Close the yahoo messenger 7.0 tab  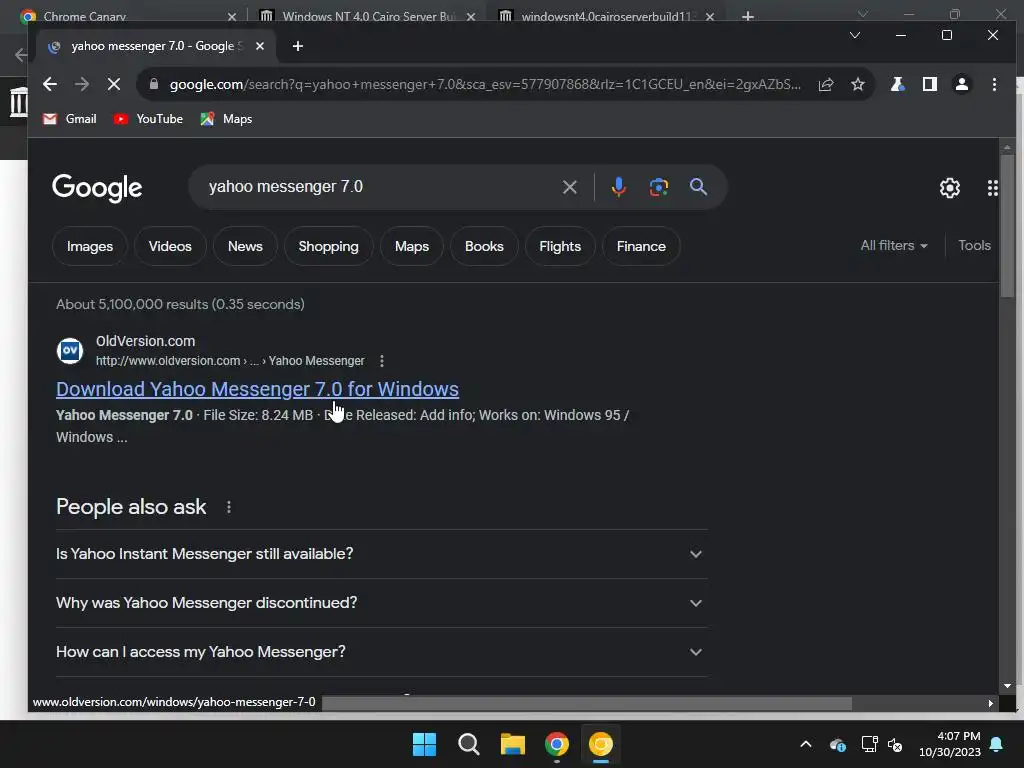tap(260, 46)
